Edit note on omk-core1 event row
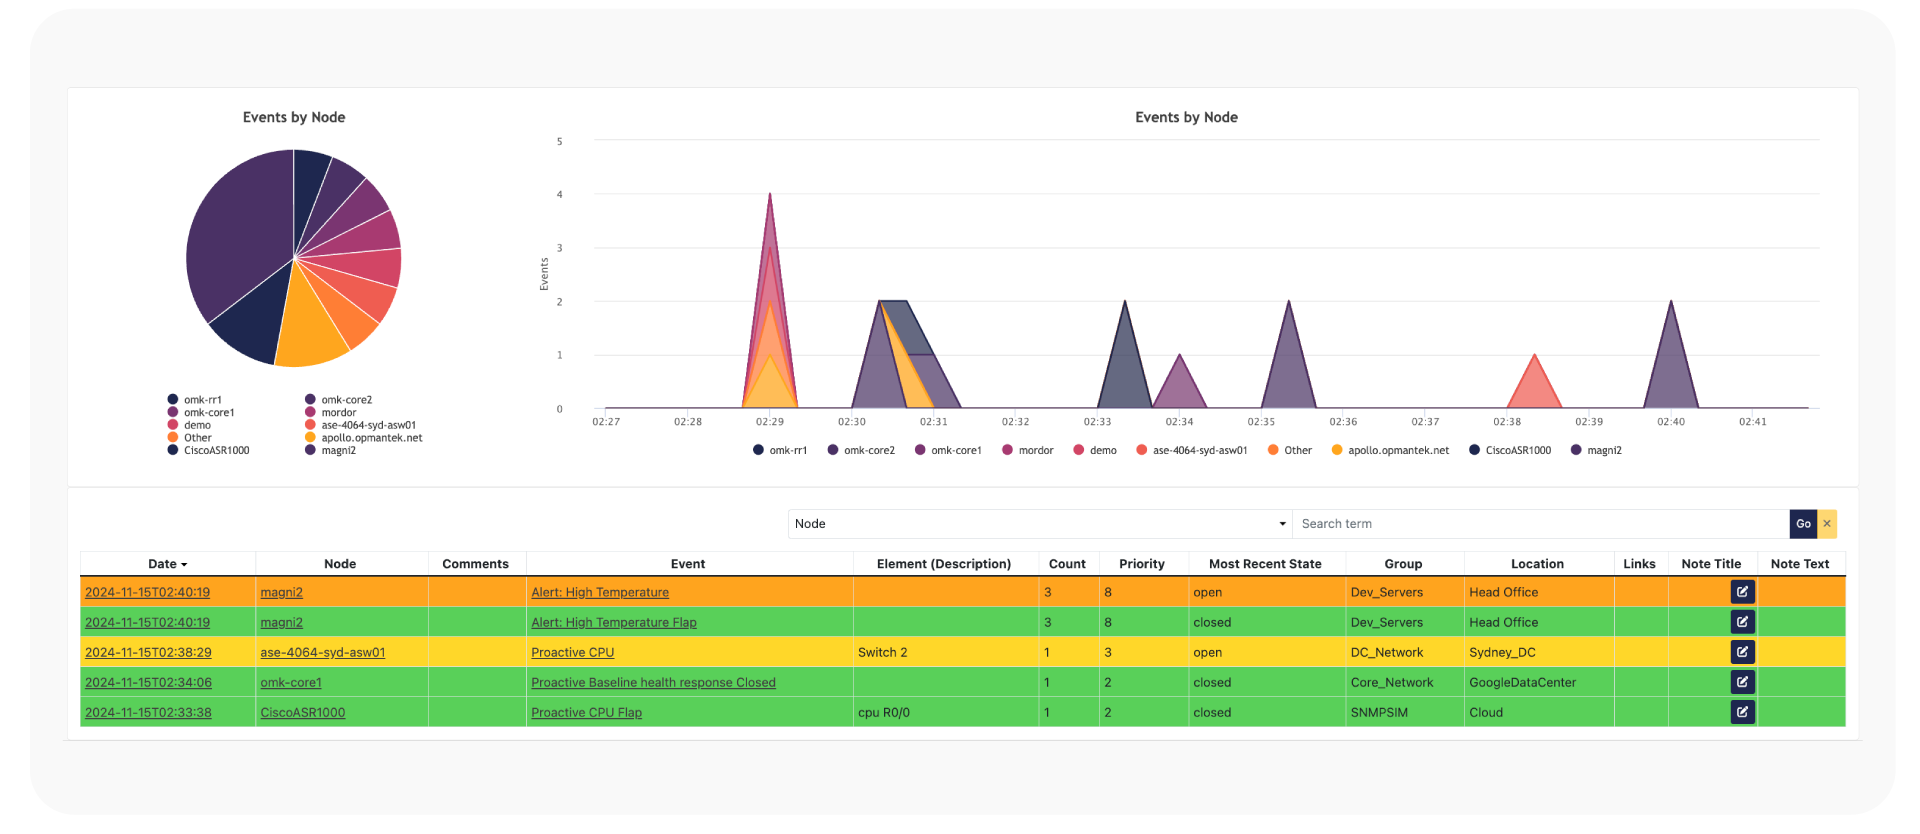This screenshot has width=1920, height=834. point(1742,682)
